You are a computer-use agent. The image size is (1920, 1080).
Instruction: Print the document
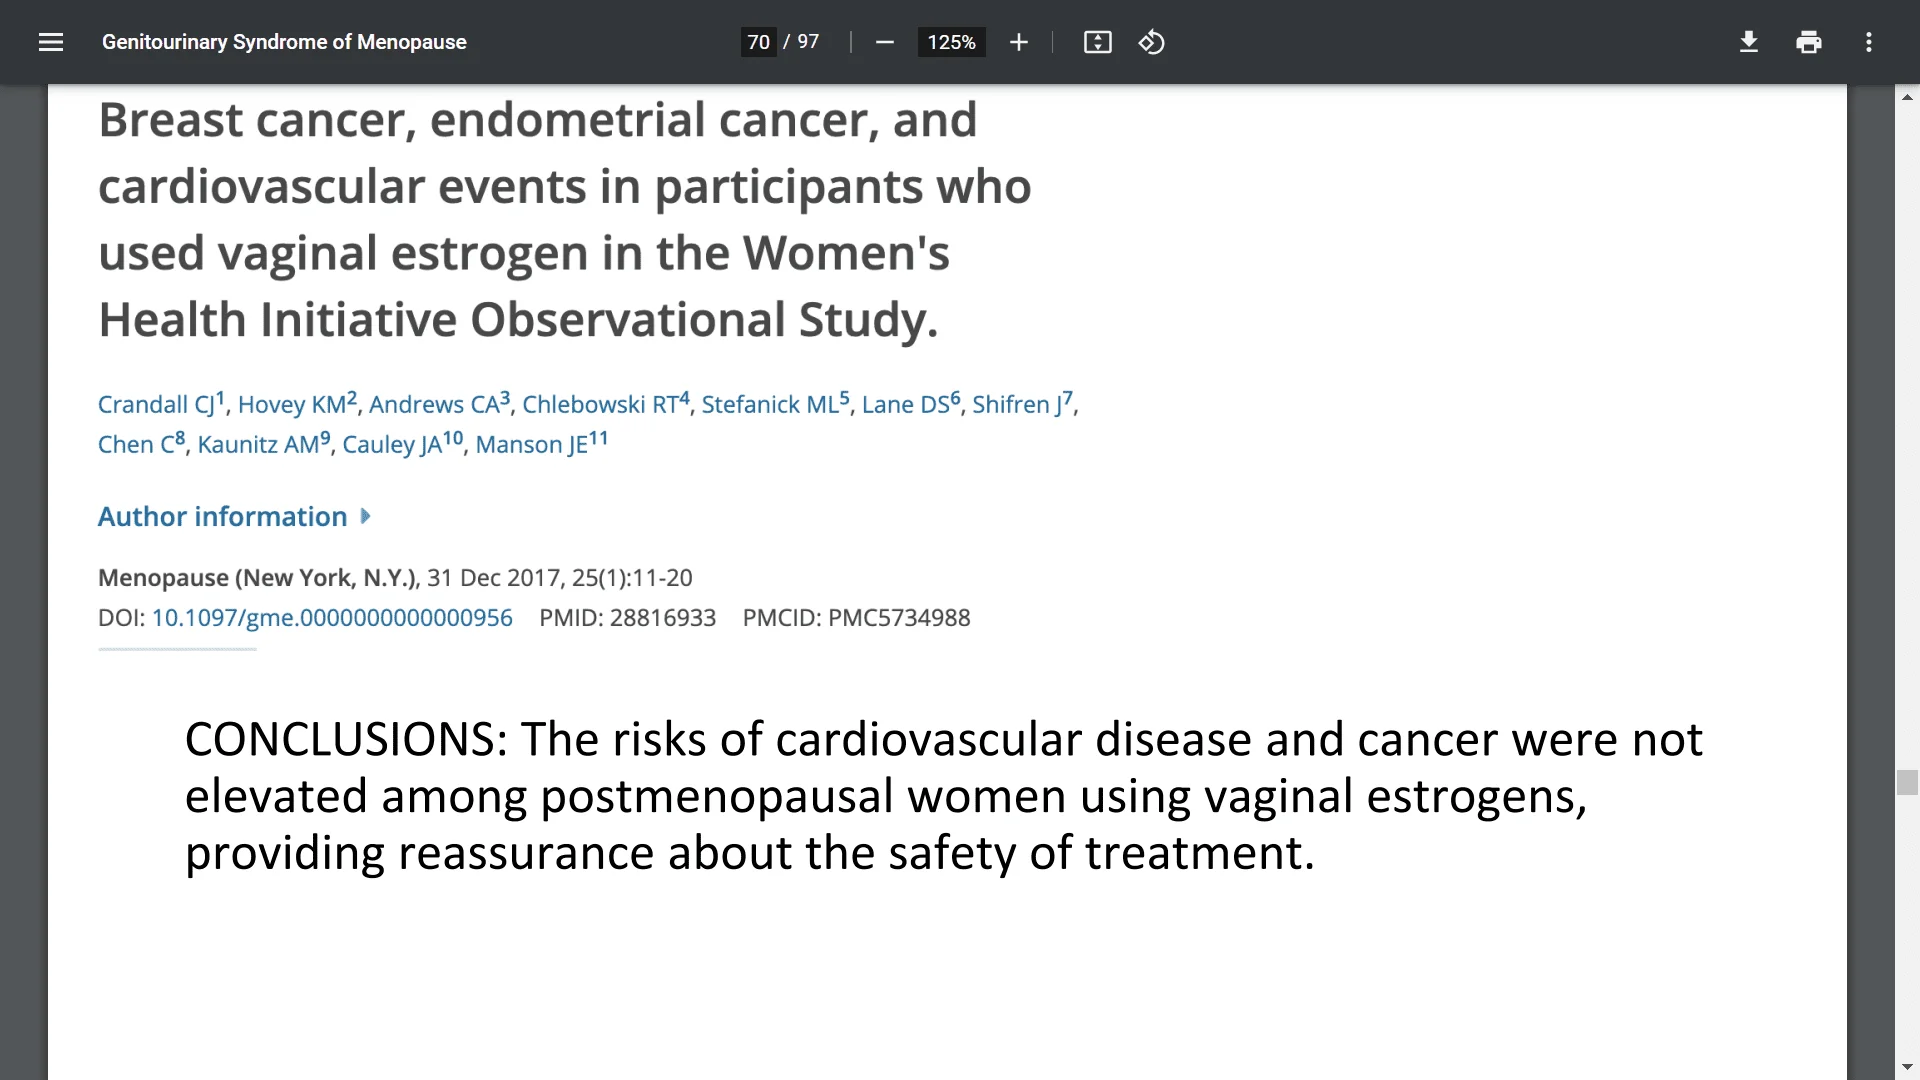[1808, 42]
